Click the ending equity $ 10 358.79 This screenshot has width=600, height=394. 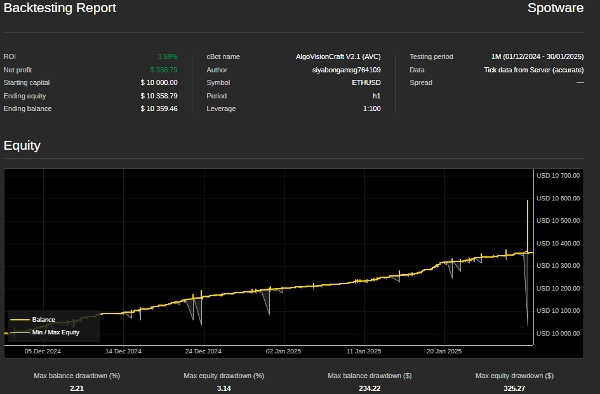(159, 96)
